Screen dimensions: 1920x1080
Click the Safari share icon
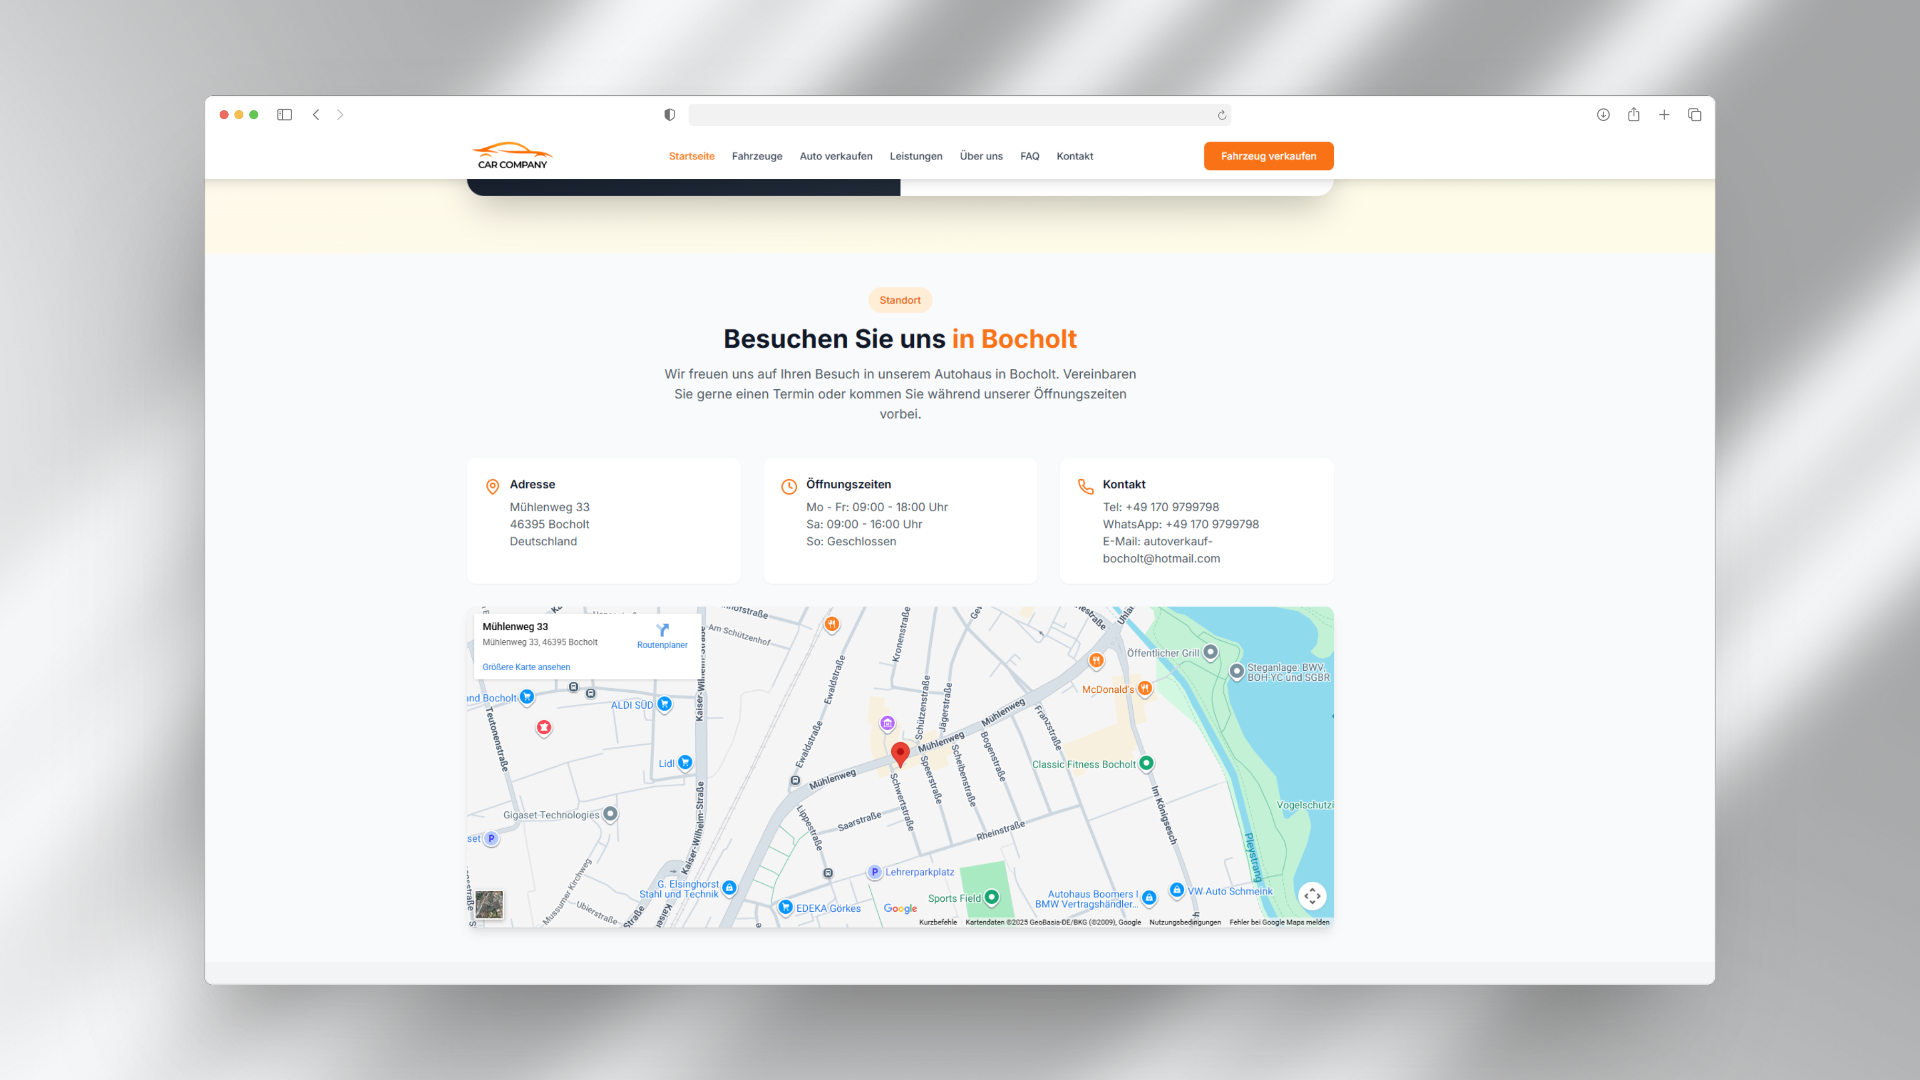(1633, 115)
